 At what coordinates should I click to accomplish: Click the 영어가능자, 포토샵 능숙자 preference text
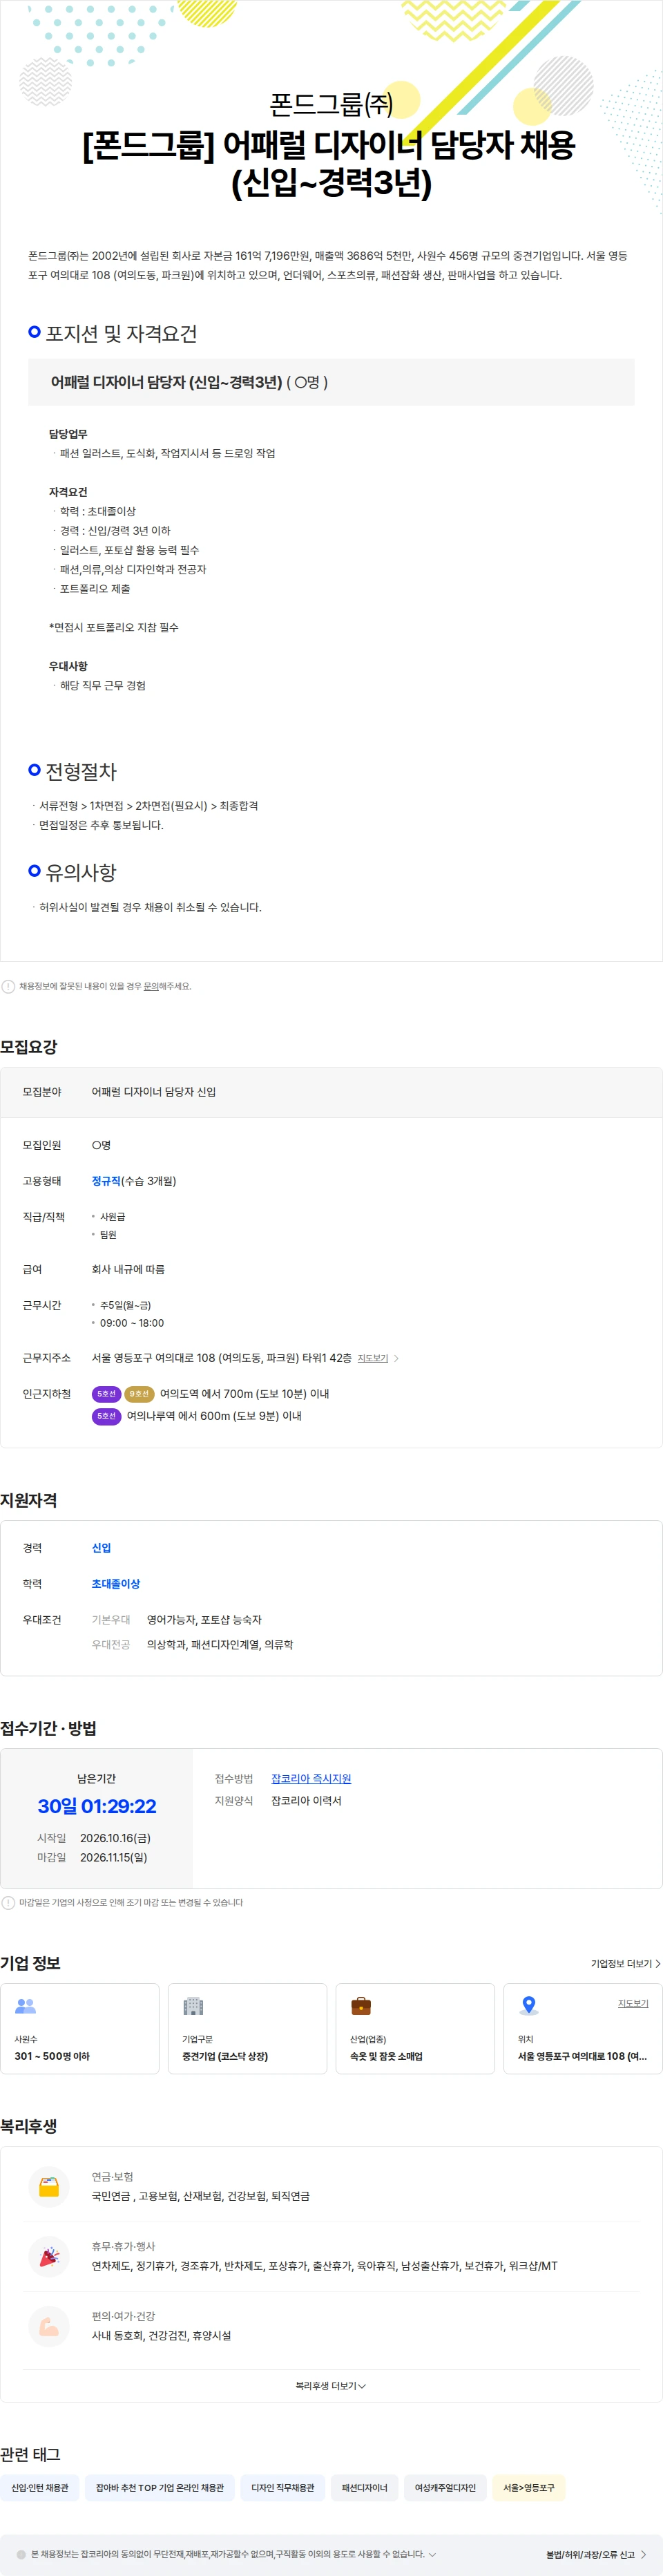204,1620
